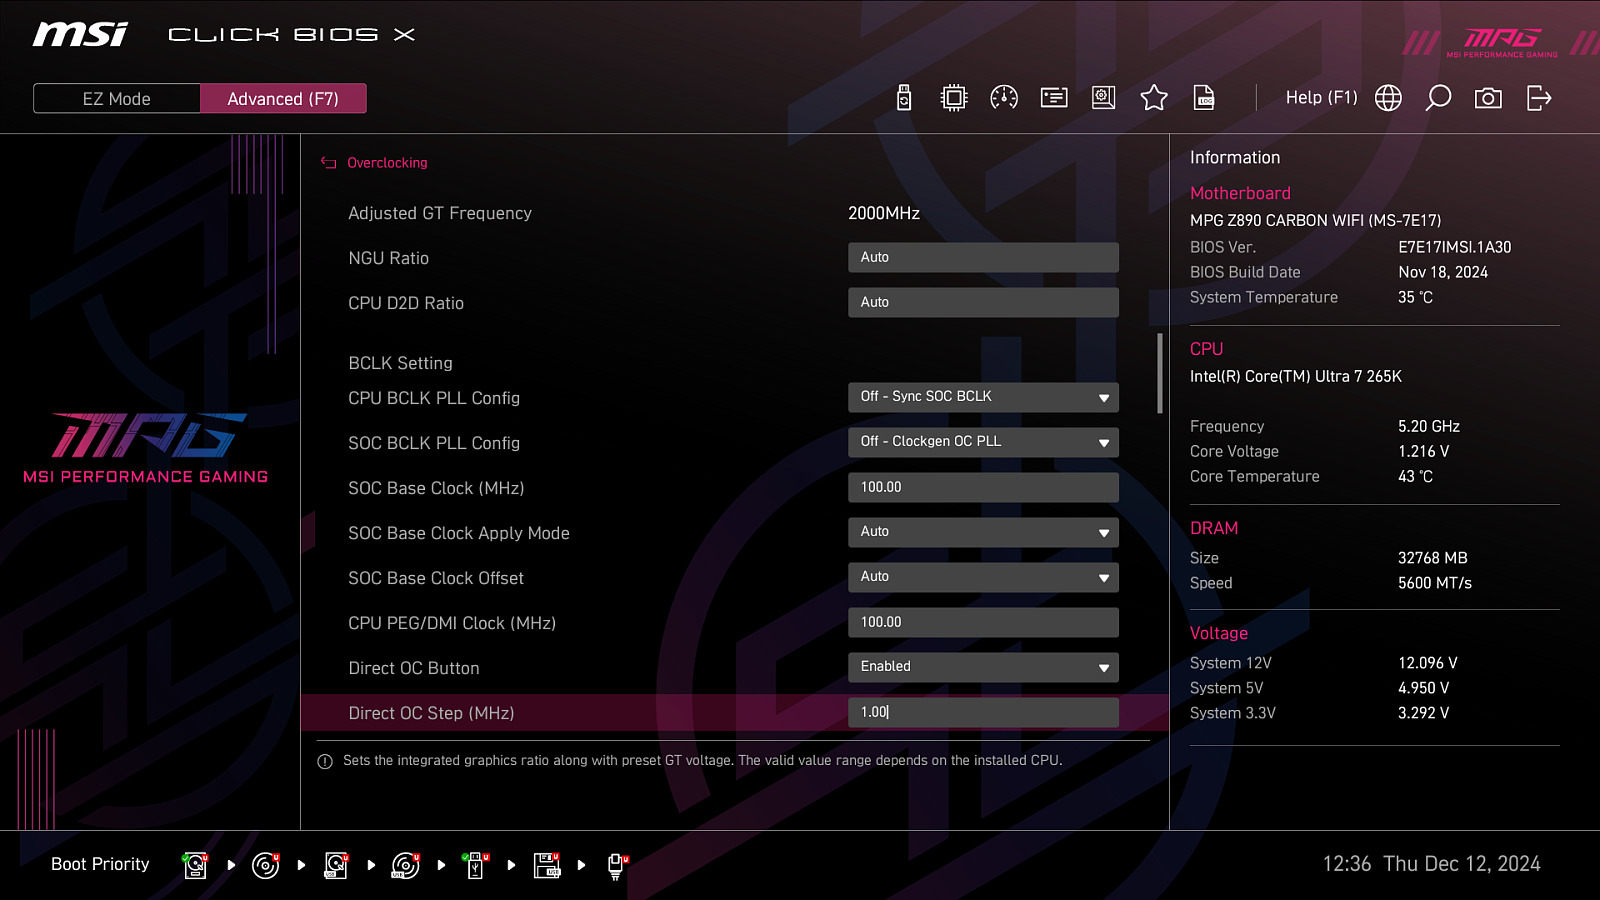Click the 12.096 V System 12V reading
The image size is (1600, 900).
coord(1427,663)
